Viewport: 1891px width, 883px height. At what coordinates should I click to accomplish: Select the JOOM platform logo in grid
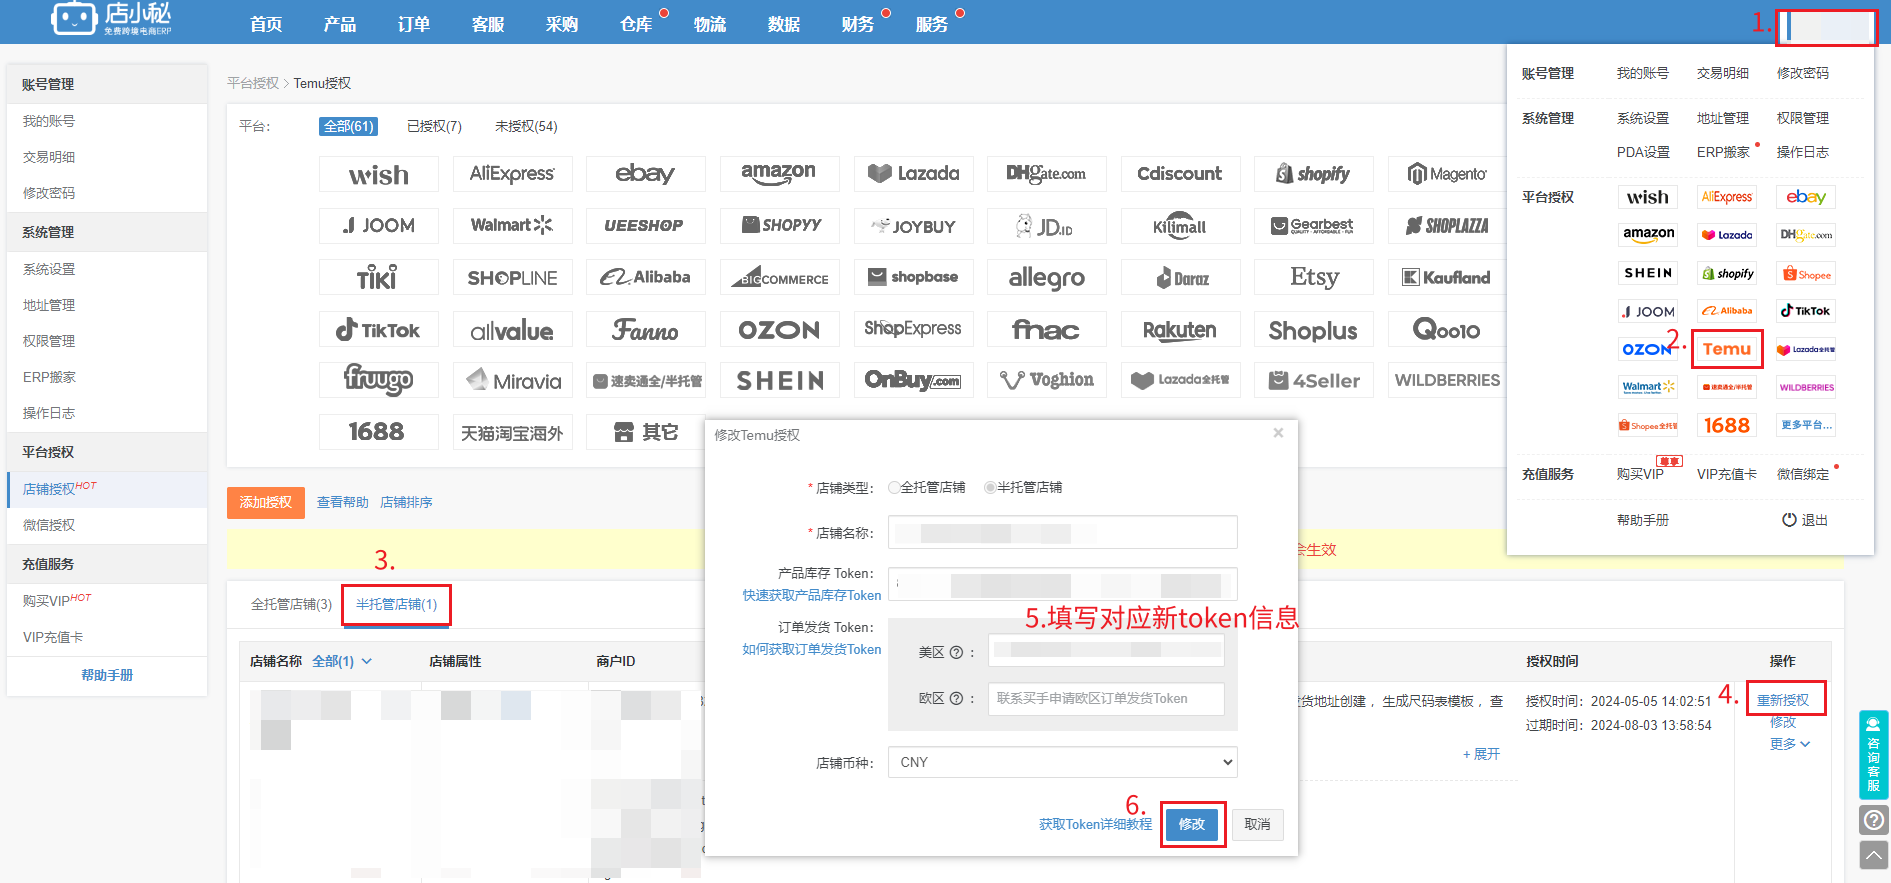pyautogui.click(x=379, y=226)
